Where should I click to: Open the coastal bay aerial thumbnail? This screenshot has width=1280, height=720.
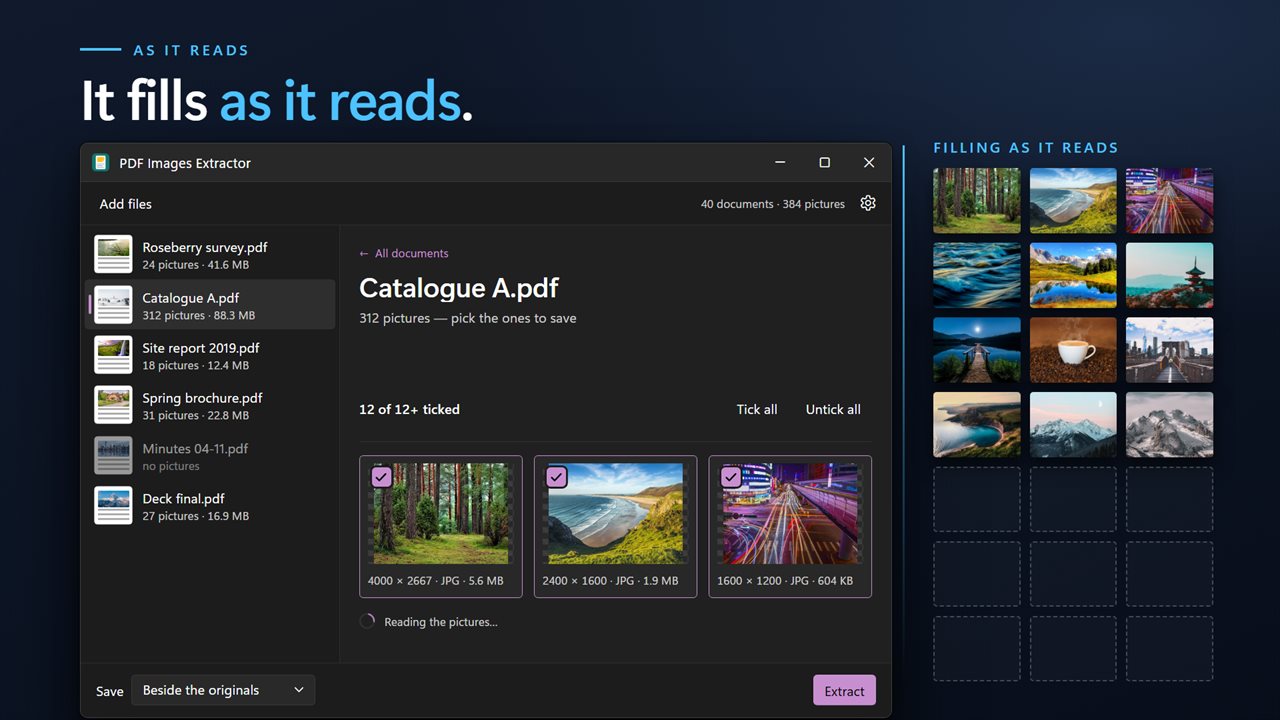click(x=977, y=425)
